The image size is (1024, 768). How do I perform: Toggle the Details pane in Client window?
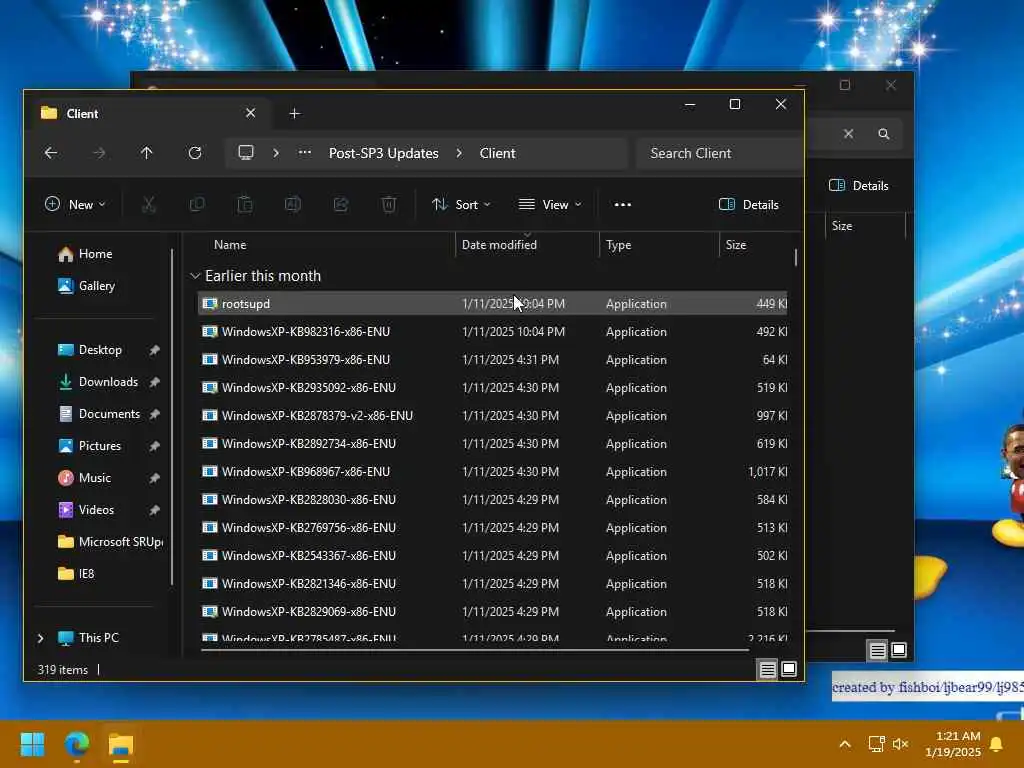tap(748, 204)
